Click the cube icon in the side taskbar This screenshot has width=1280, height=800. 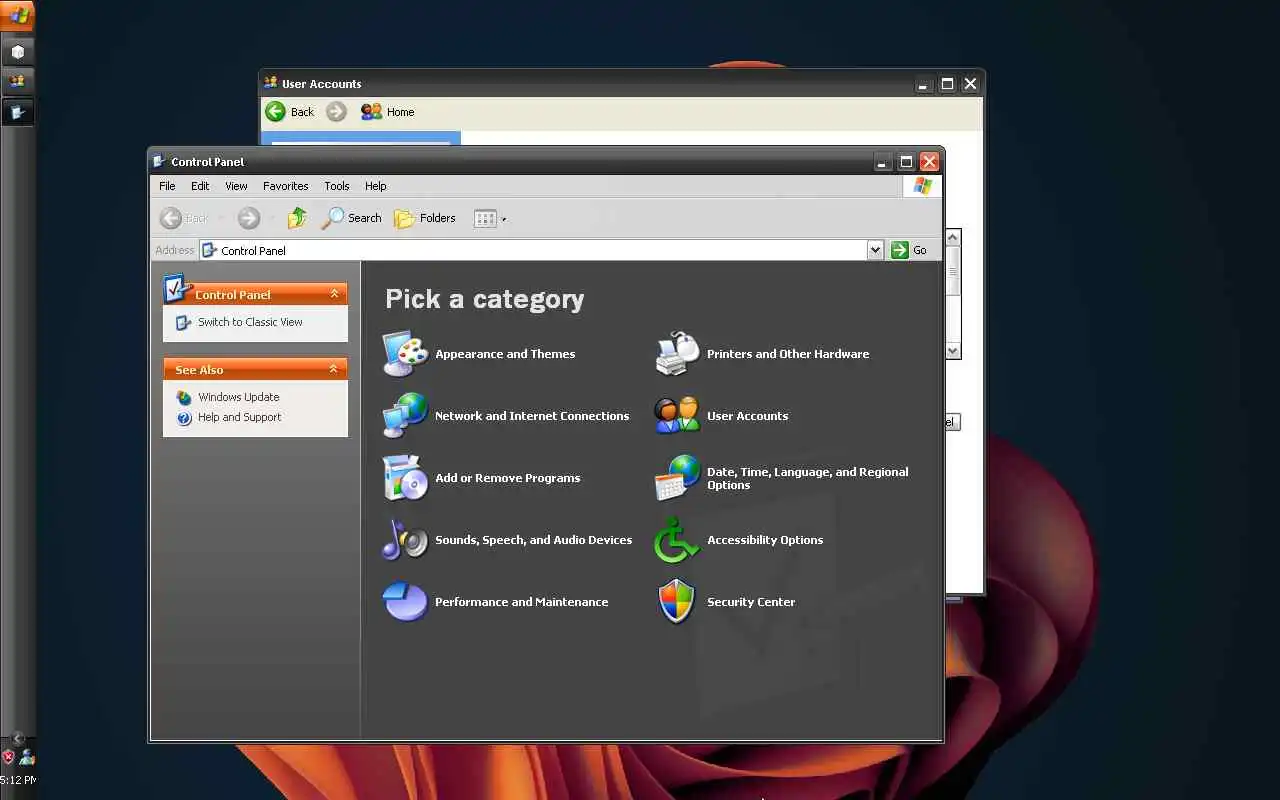[x=18, y=51]
